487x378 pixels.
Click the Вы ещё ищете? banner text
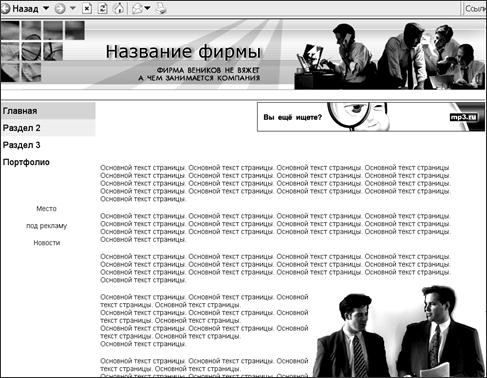(x=293, y=117)
